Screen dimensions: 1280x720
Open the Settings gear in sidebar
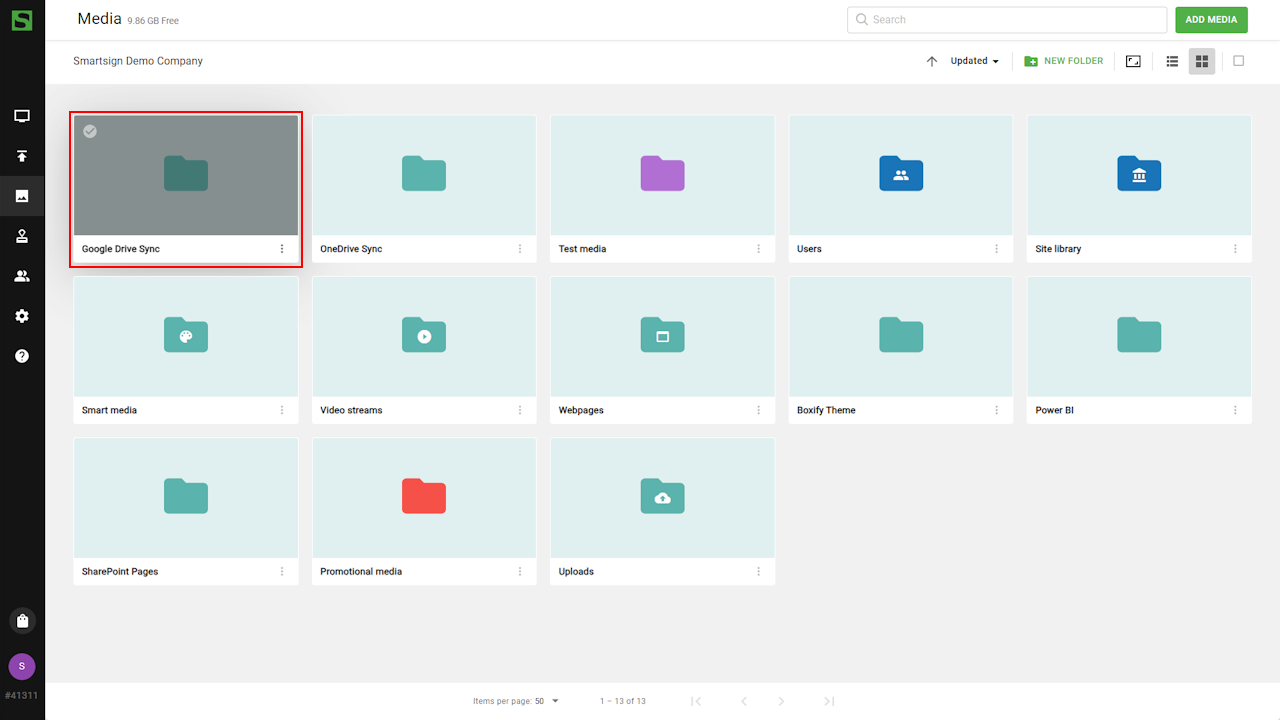click(22, 316)
